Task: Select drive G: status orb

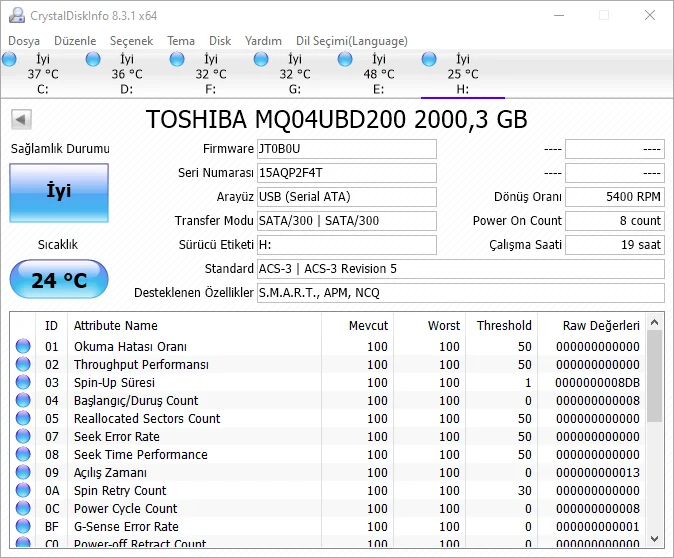Action: coord(261,60)
